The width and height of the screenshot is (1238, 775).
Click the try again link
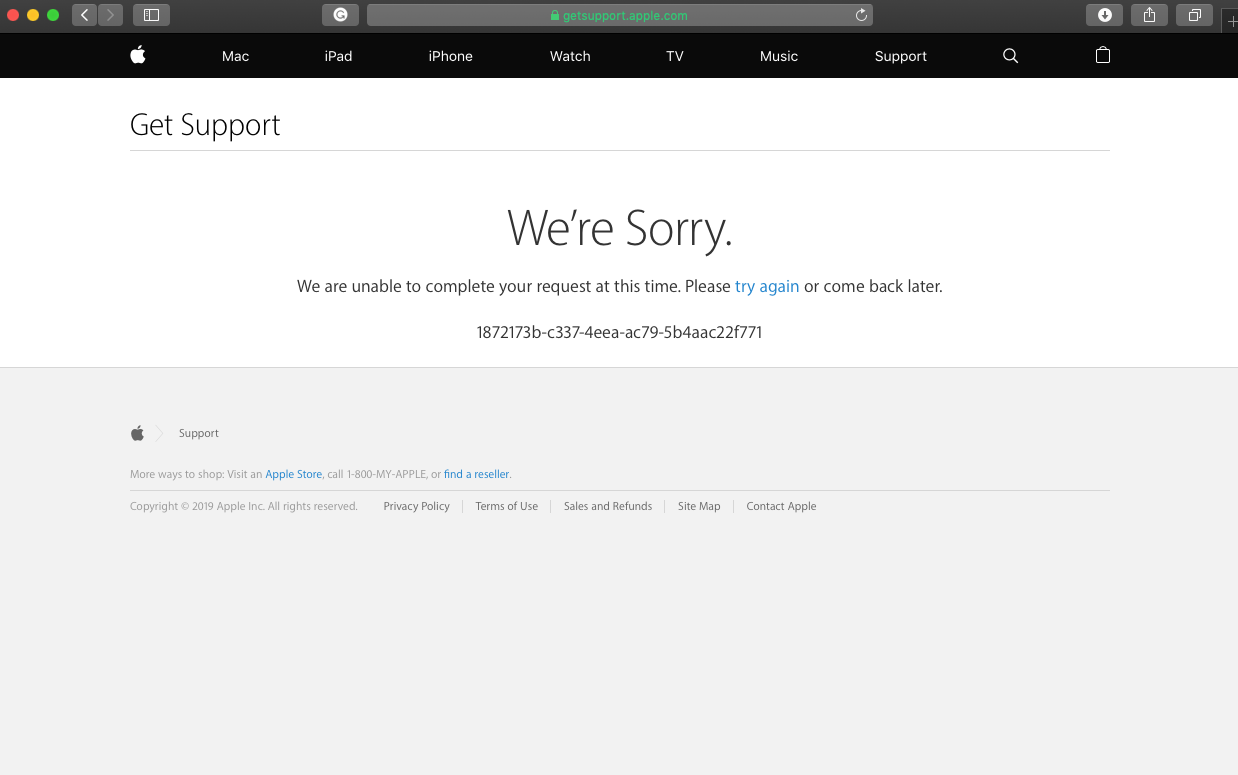(766, 286)
